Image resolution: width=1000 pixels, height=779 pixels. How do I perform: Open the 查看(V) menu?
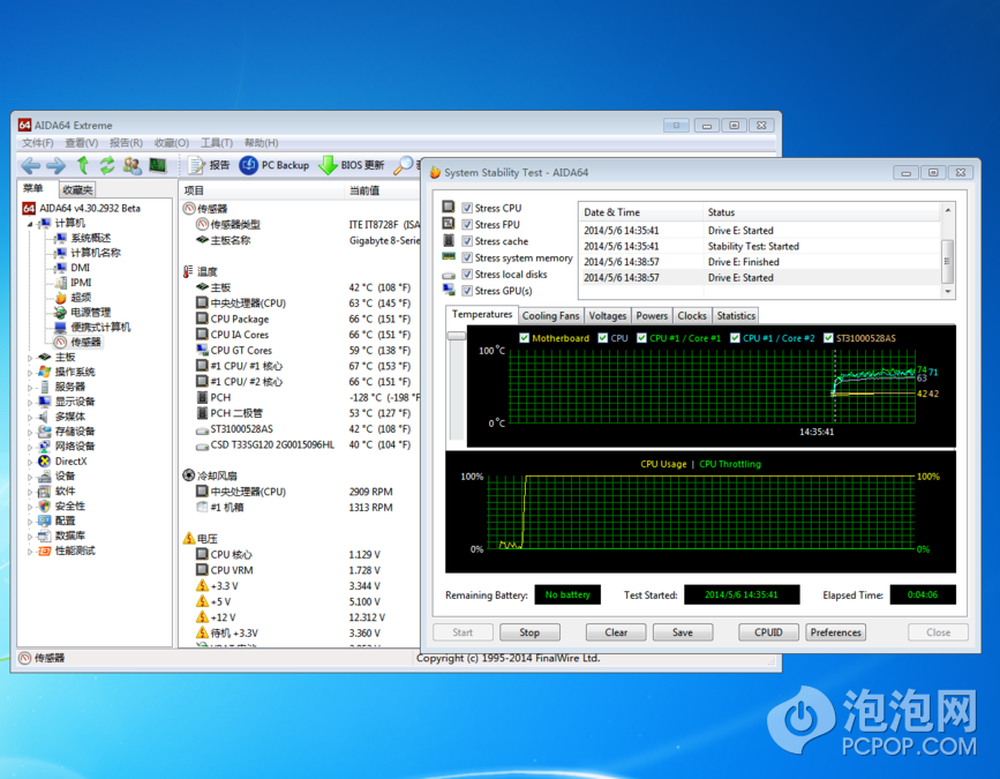pyautogui.click(x=82, y=143)
